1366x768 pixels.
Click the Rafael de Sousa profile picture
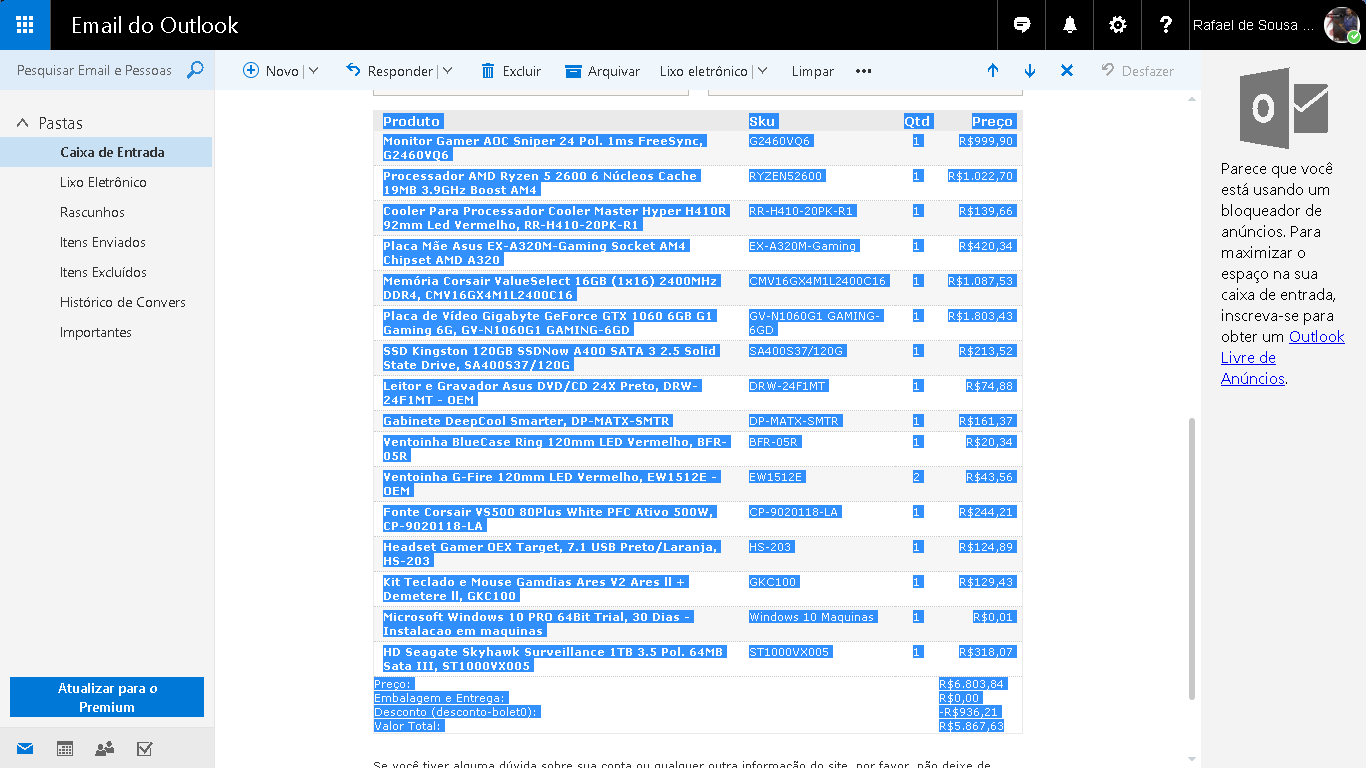coord(1342,25)
